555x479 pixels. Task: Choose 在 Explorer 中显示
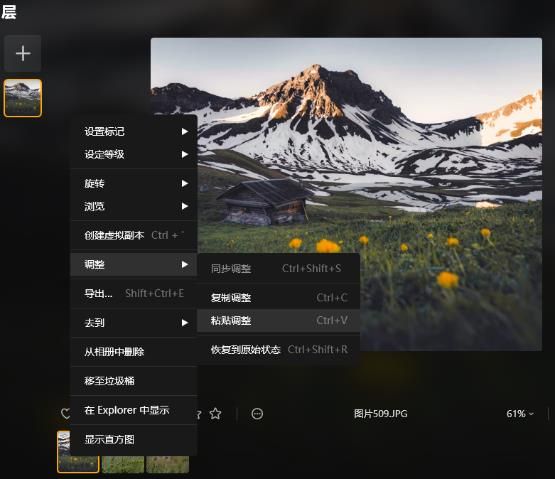(x=134, y=410)
